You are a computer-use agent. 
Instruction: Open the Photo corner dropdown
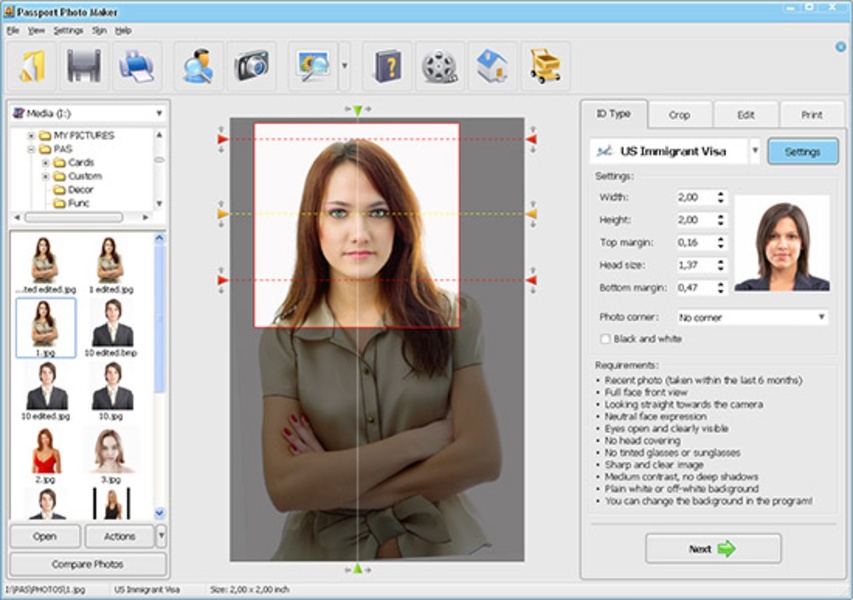821,317
